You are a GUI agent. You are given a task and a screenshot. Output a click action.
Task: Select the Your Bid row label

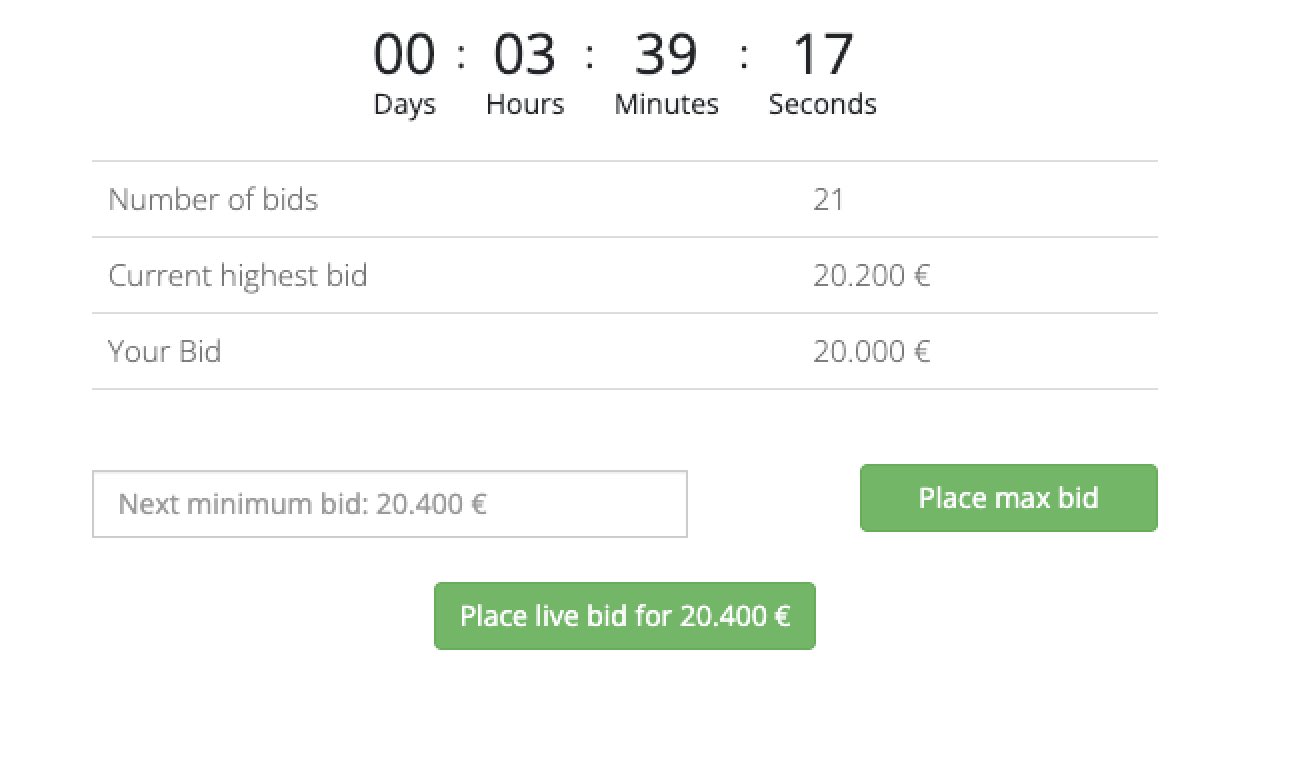tap(165, 352)
